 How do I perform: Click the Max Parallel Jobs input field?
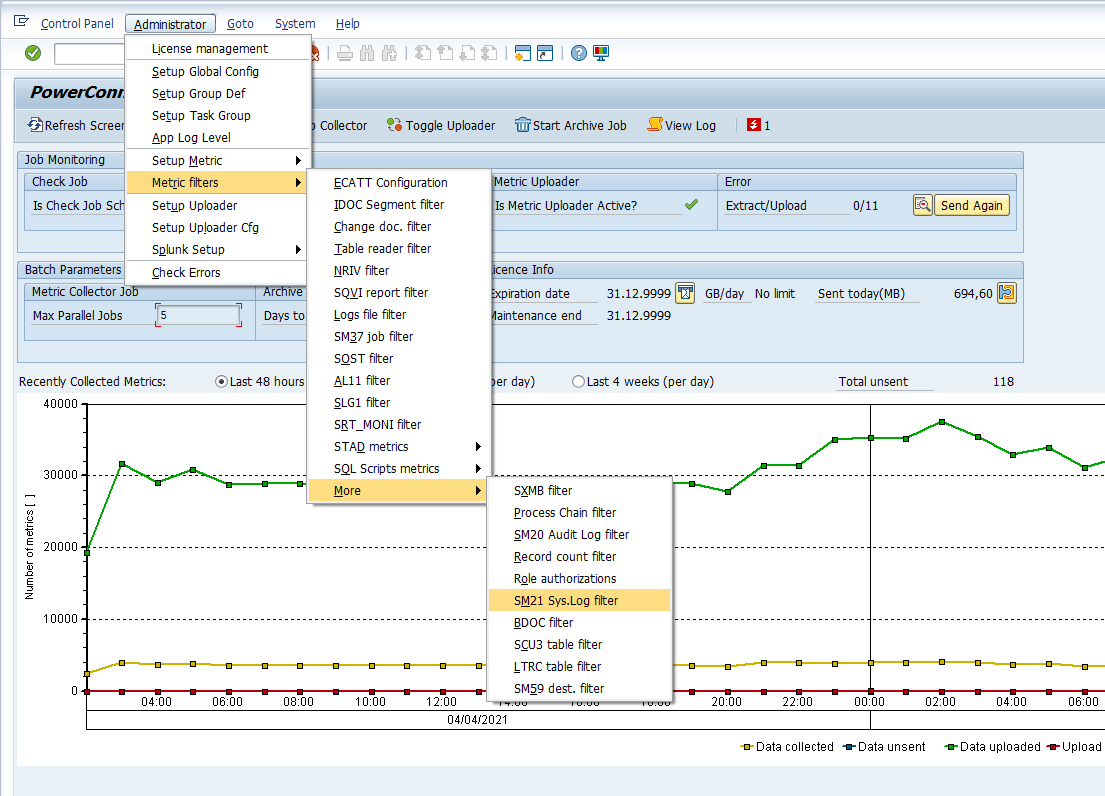tap(198, 315)
